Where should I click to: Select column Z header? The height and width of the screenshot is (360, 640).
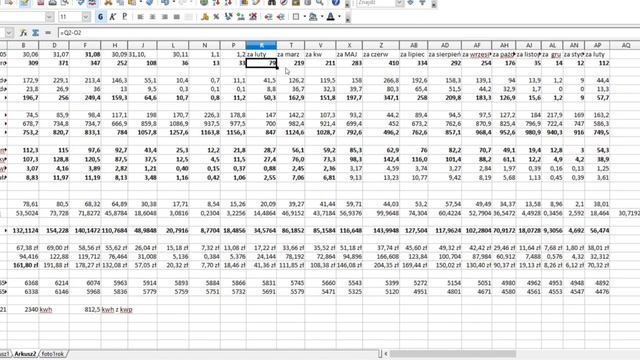(381, 45)
